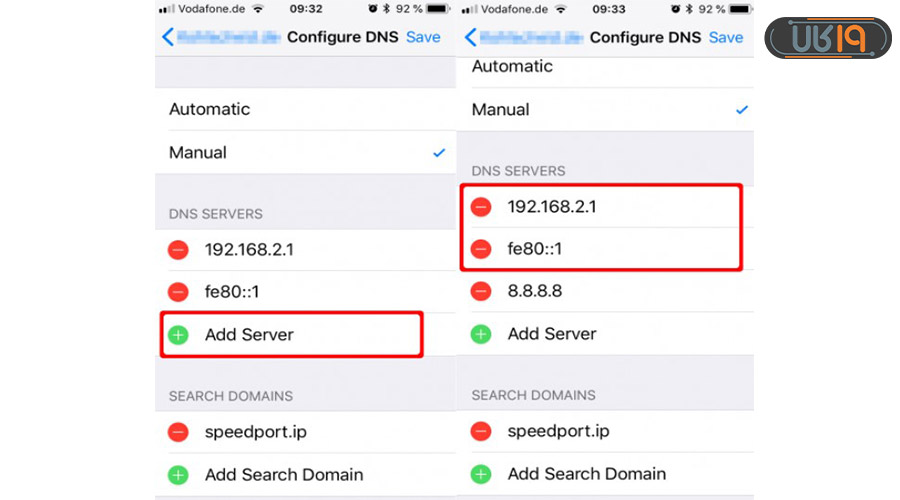Tap green plus beside Add Server, left phone
Screen dimensions: 900x500
[x=178, y=335]
